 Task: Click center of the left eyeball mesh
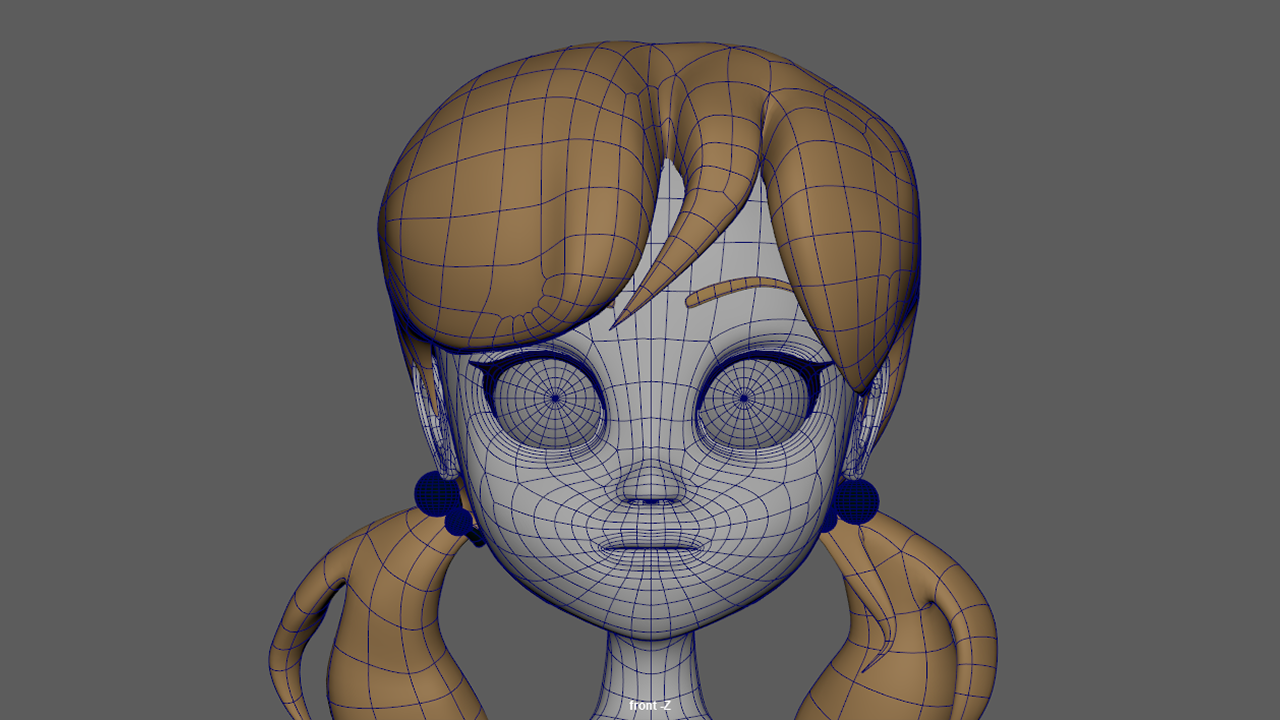coord(554,399)
